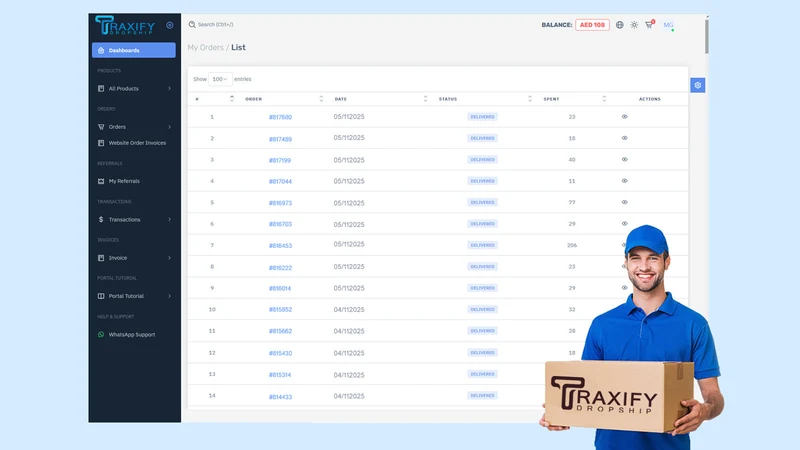View order #817199 with eye icon
The height and width of the screenshot is (450, 800).
[x=624, y=160]
